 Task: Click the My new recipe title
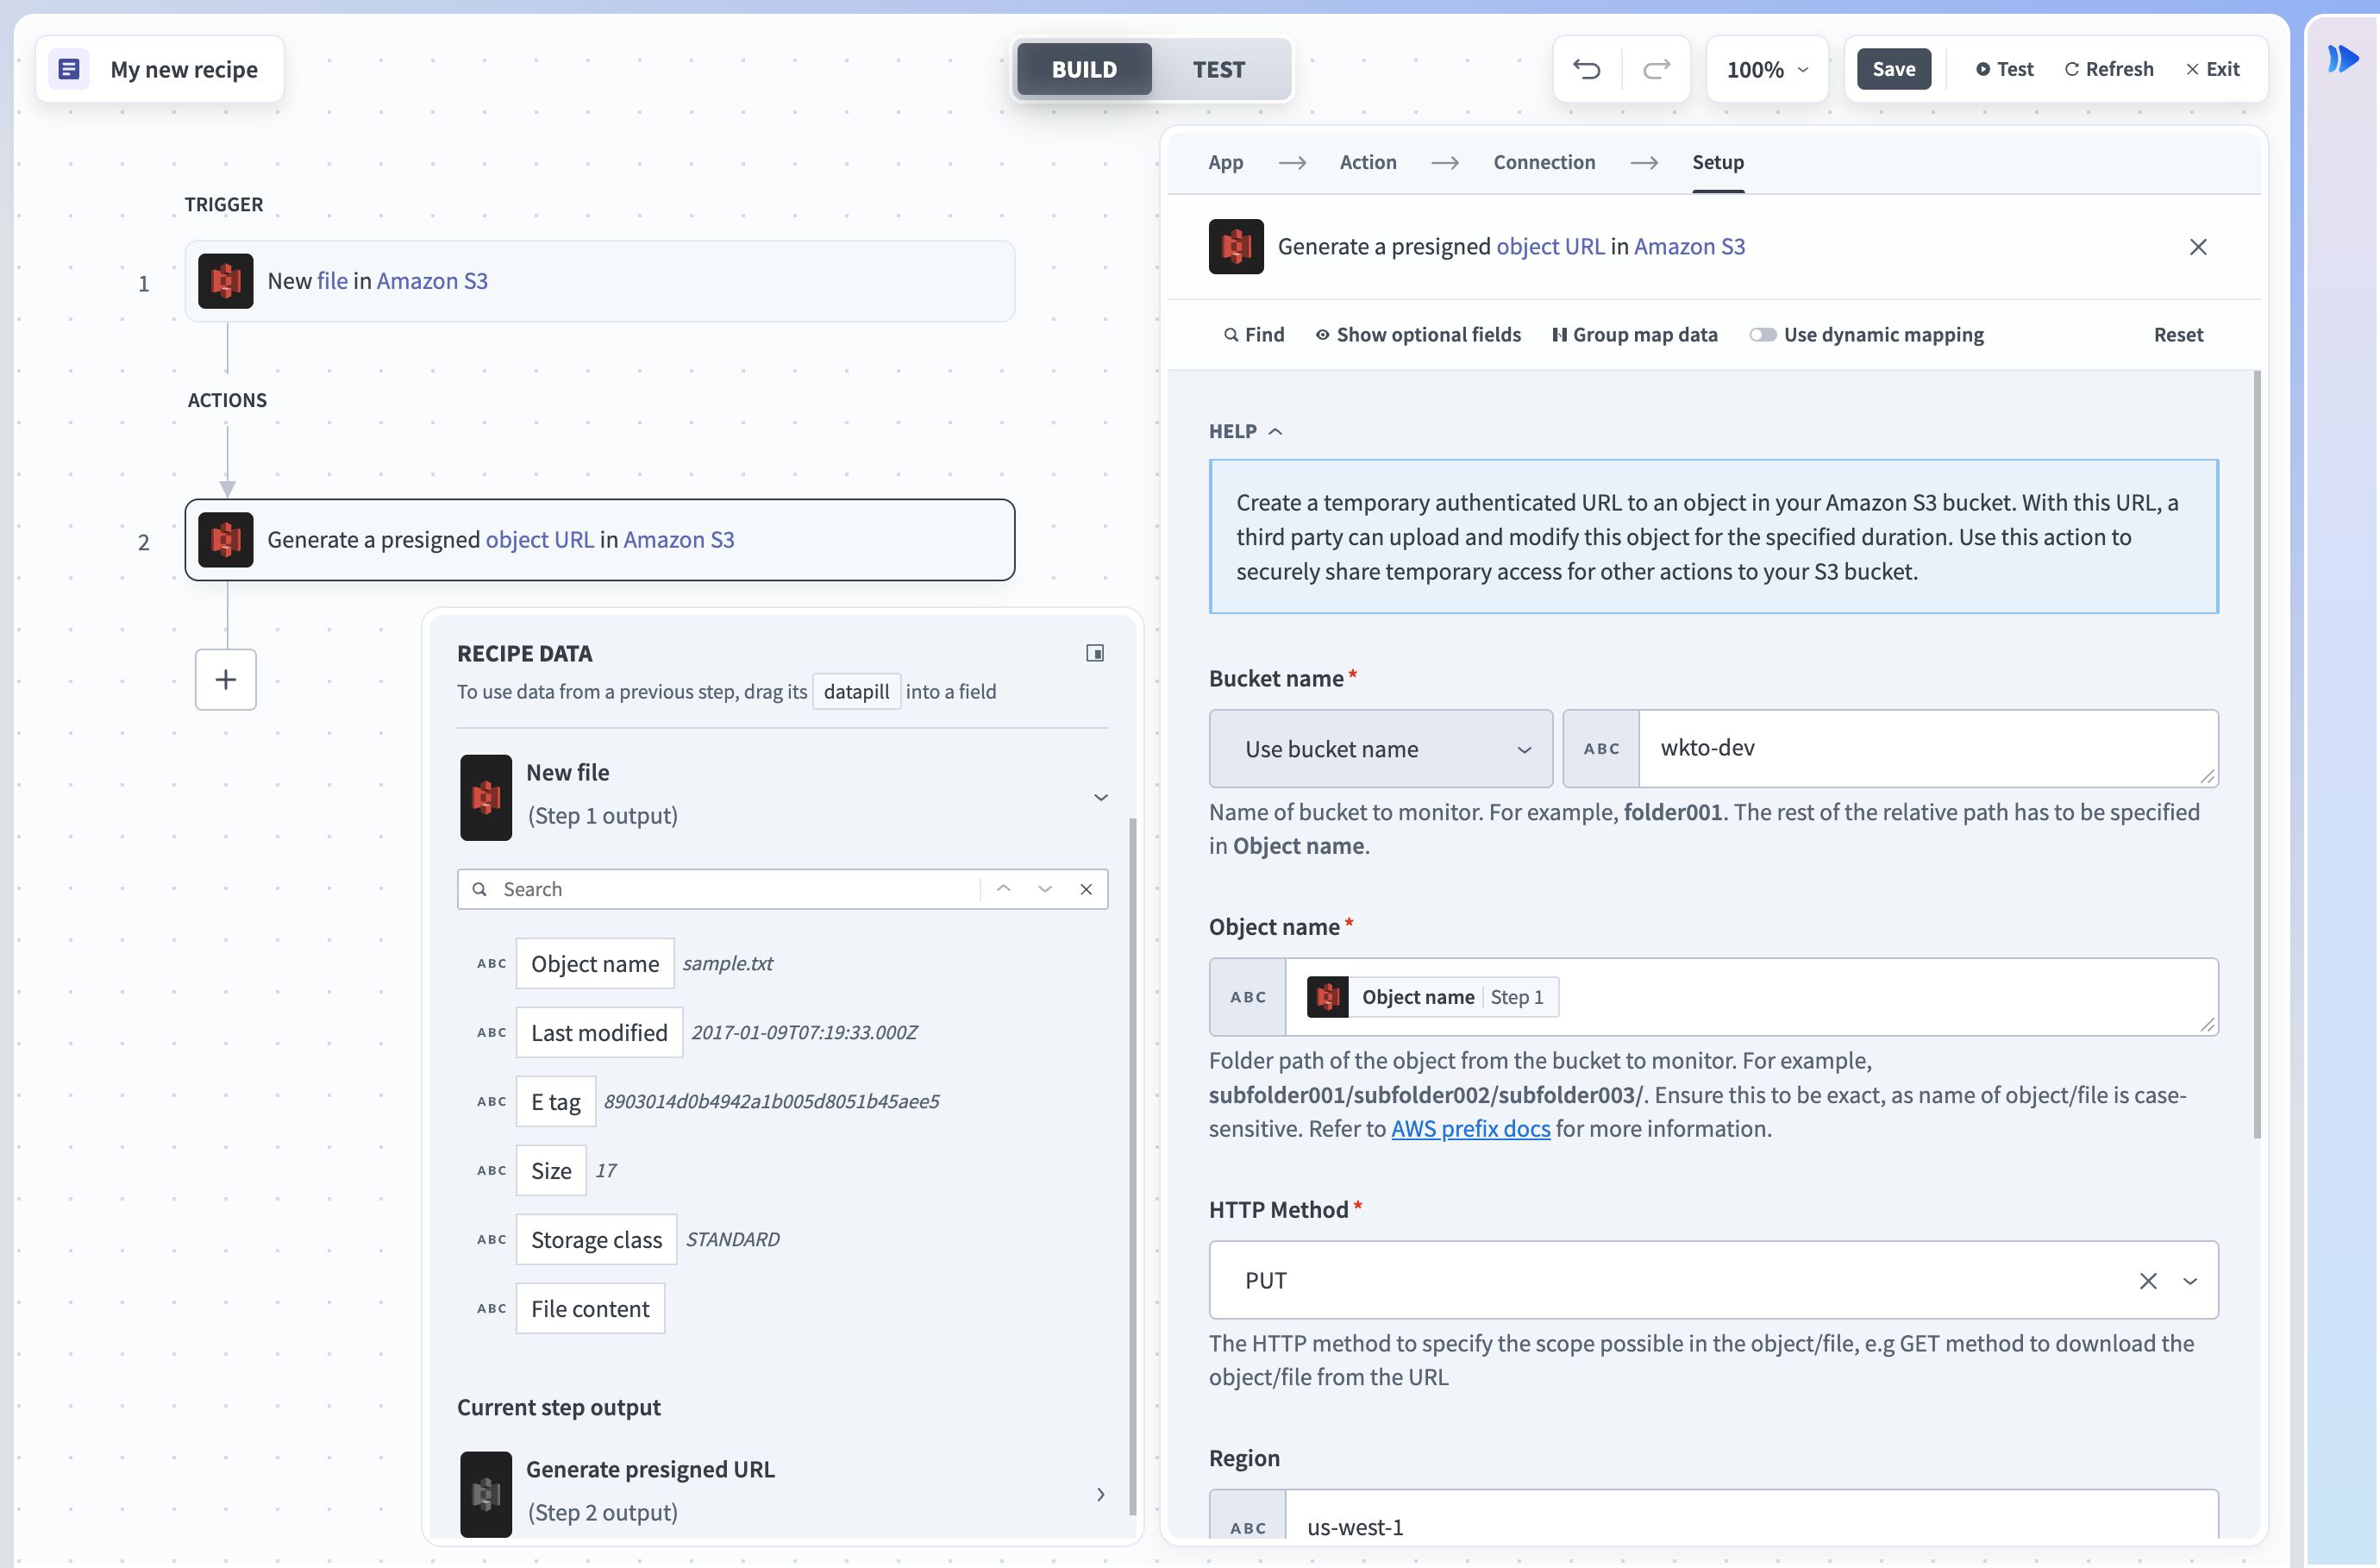(x=184, y=69)
